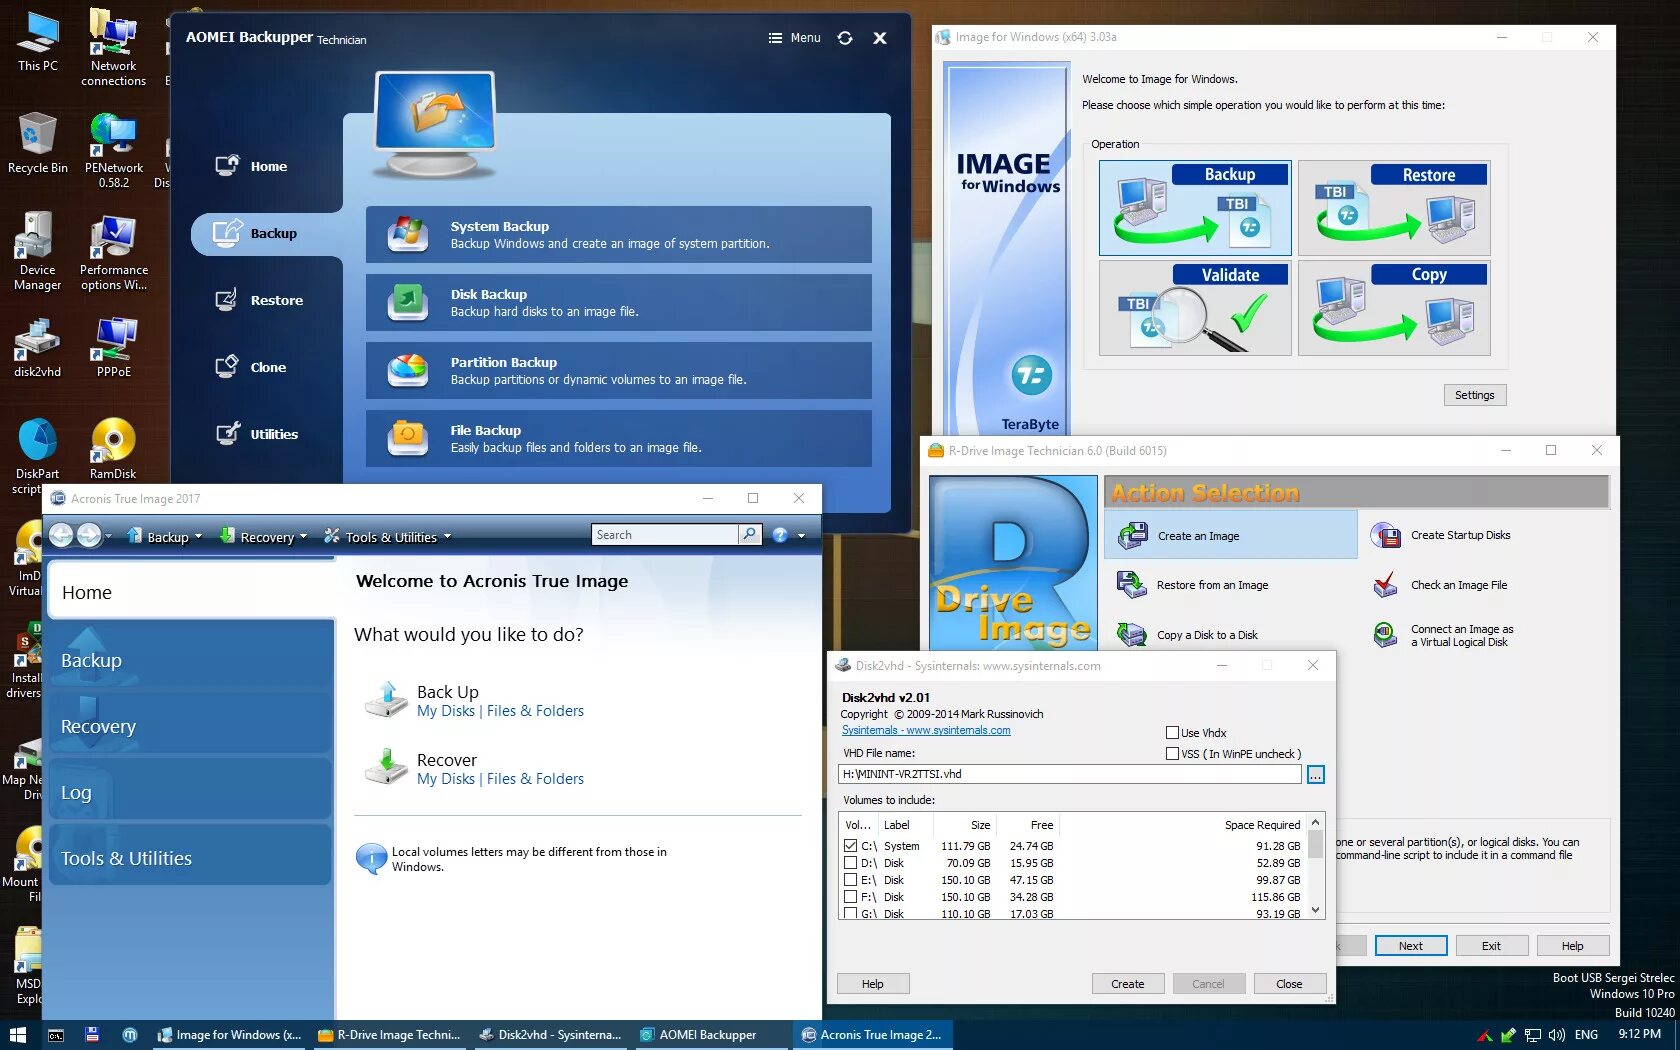The height and width of the screenshot is (1050, 1680).
Task: Switch to R-Drive Image taskbar button
Action: click(x=390, y=1035)
